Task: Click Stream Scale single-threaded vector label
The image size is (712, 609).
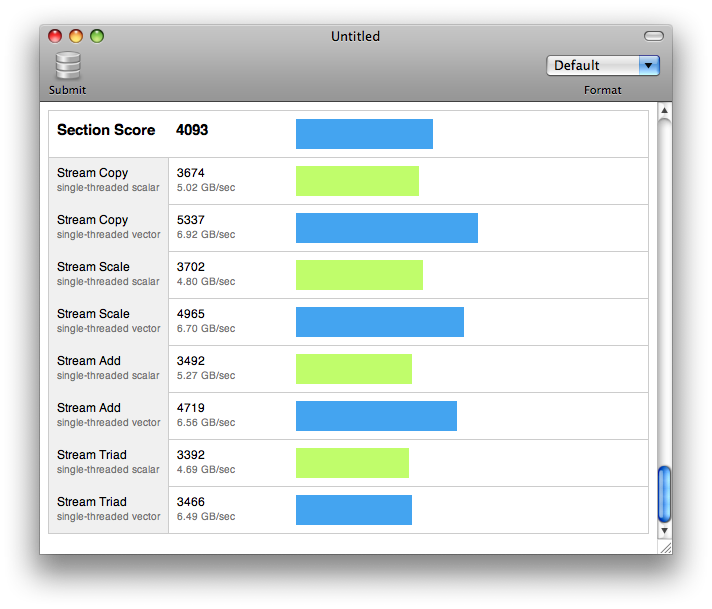Action: (109, 321)
